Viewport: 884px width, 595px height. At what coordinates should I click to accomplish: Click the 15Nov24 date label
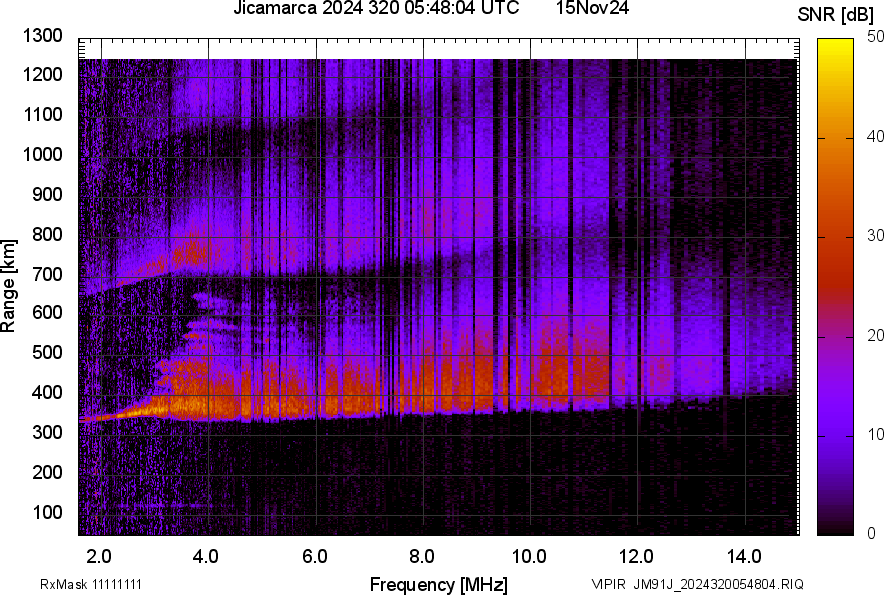(594, 9)
